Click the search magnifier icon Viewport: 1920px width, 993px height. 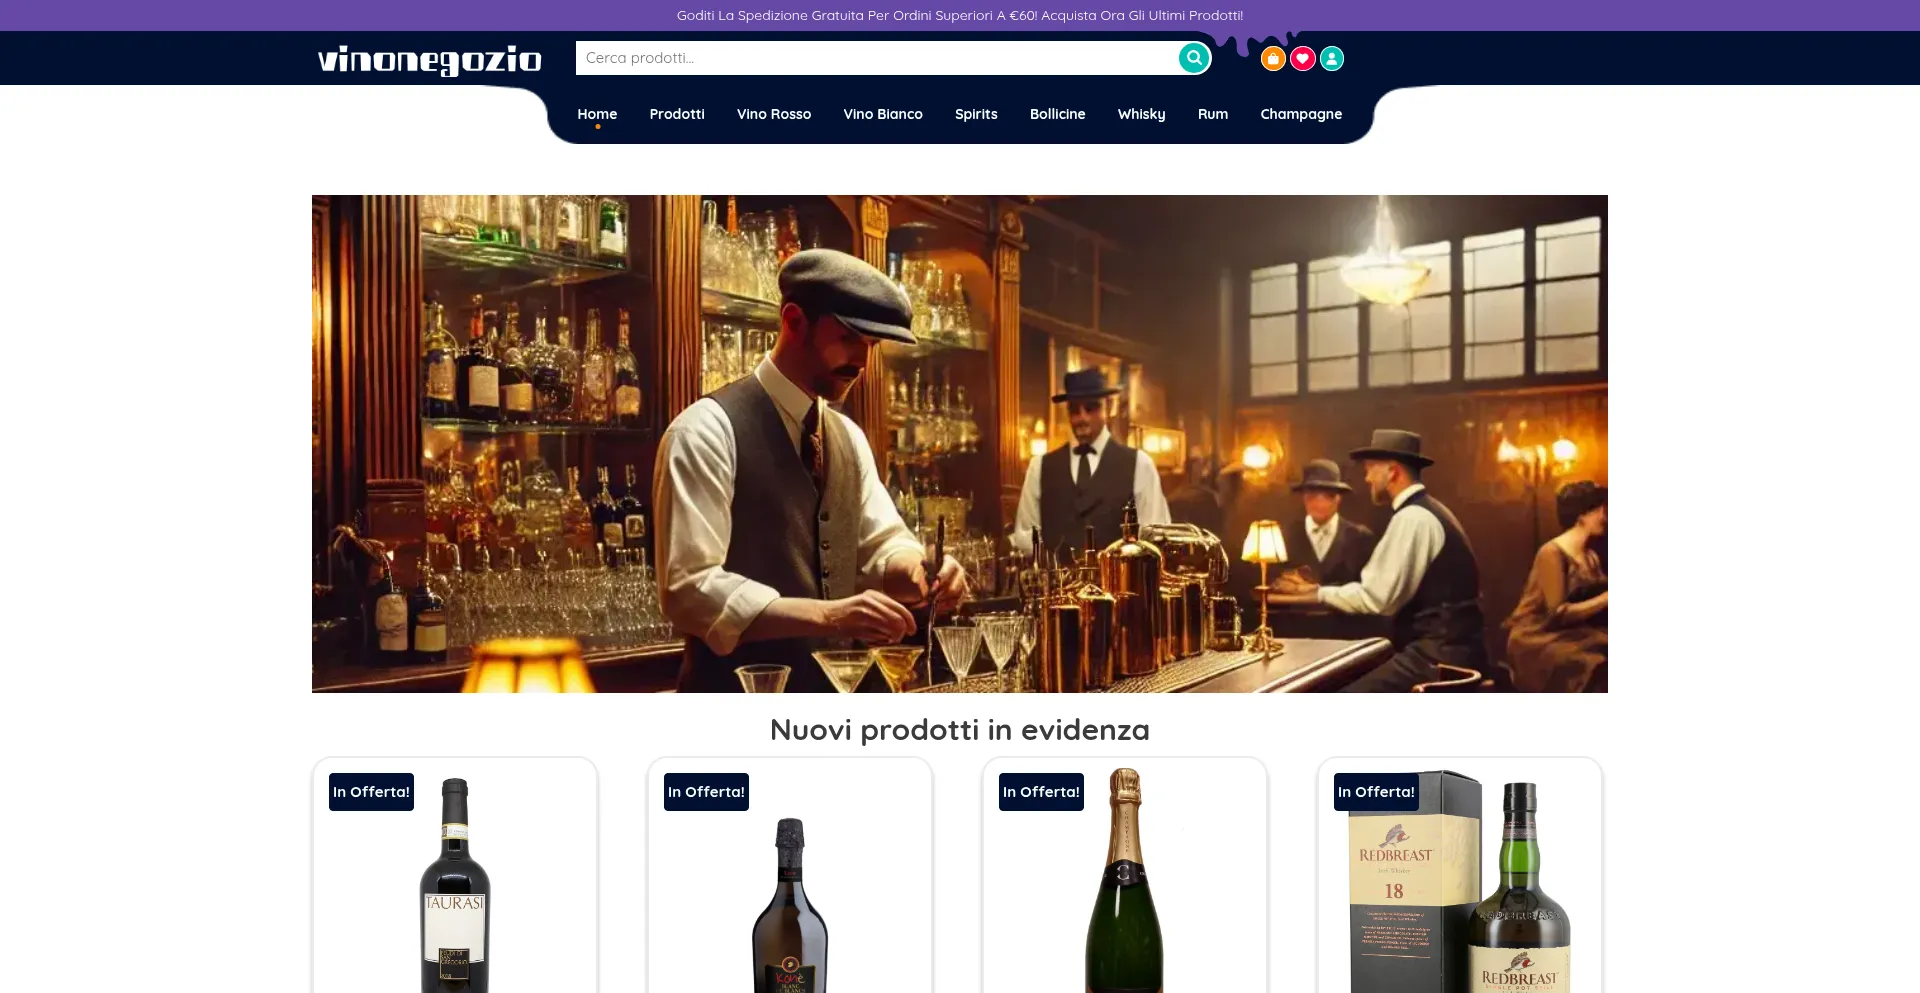point(1193,57)
